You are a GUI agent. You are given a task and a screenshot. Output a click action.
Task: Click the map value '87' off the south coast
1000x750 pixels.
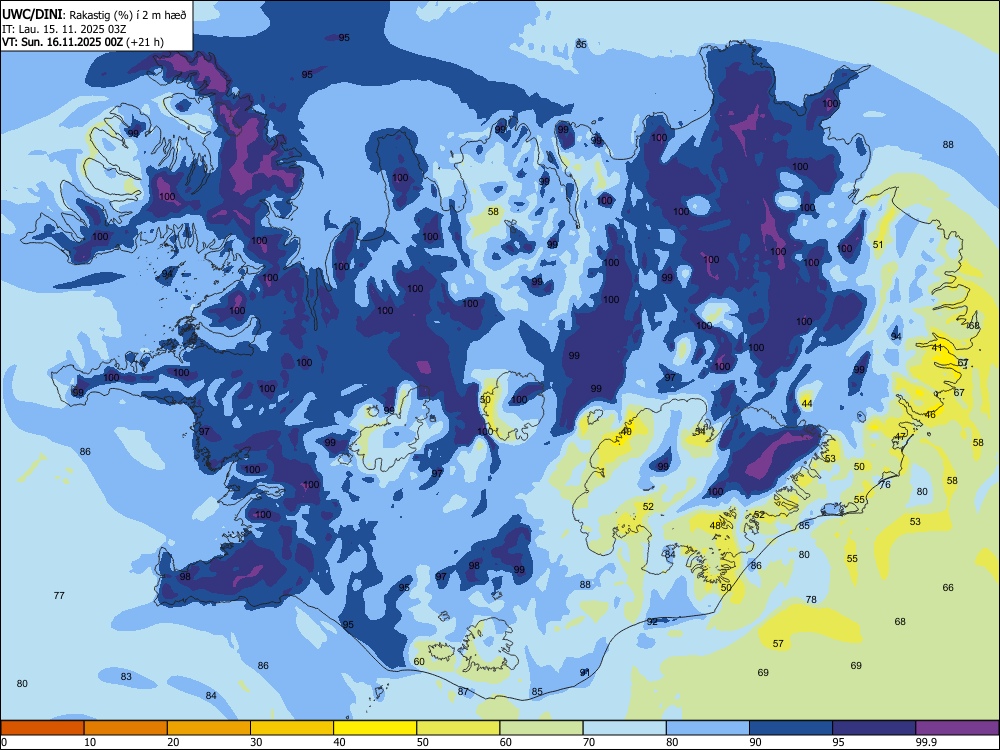pos(463,691)
